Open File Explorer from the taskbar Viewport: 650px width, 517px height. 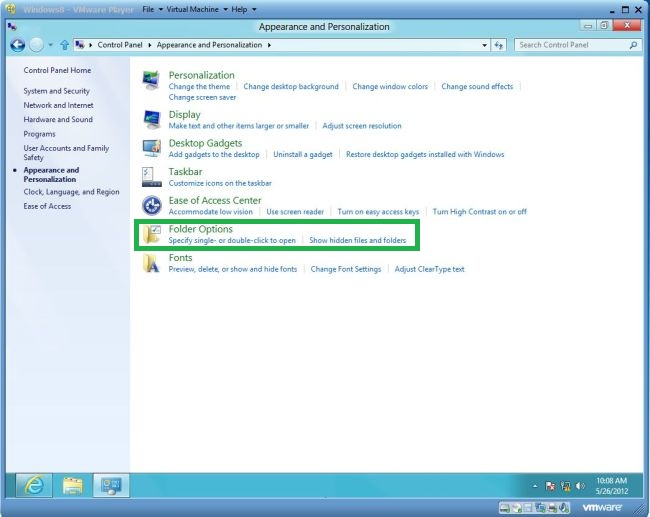click(73, 485)
